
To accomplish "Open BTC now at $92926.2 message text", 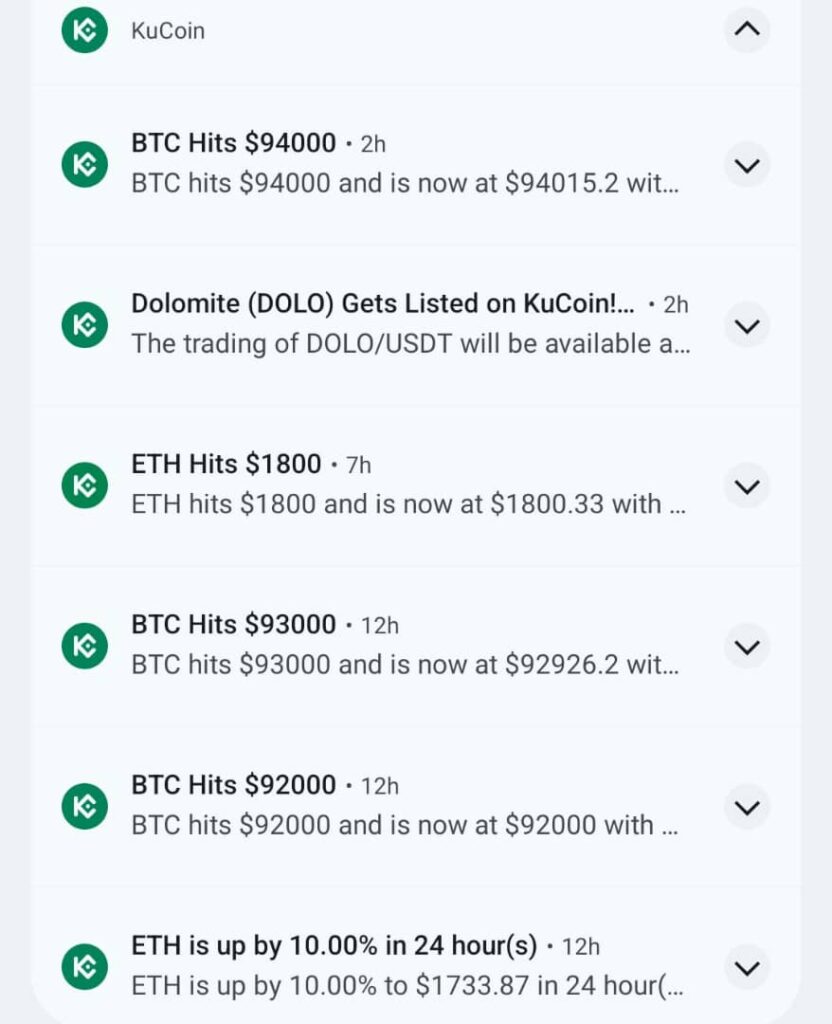I will (x=405, y=665).
